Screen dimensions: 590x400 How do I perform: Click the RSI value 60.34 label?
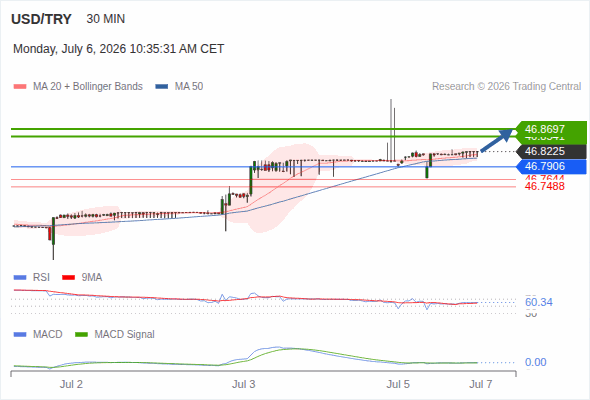pyautogui.click(x=539, y=302)
